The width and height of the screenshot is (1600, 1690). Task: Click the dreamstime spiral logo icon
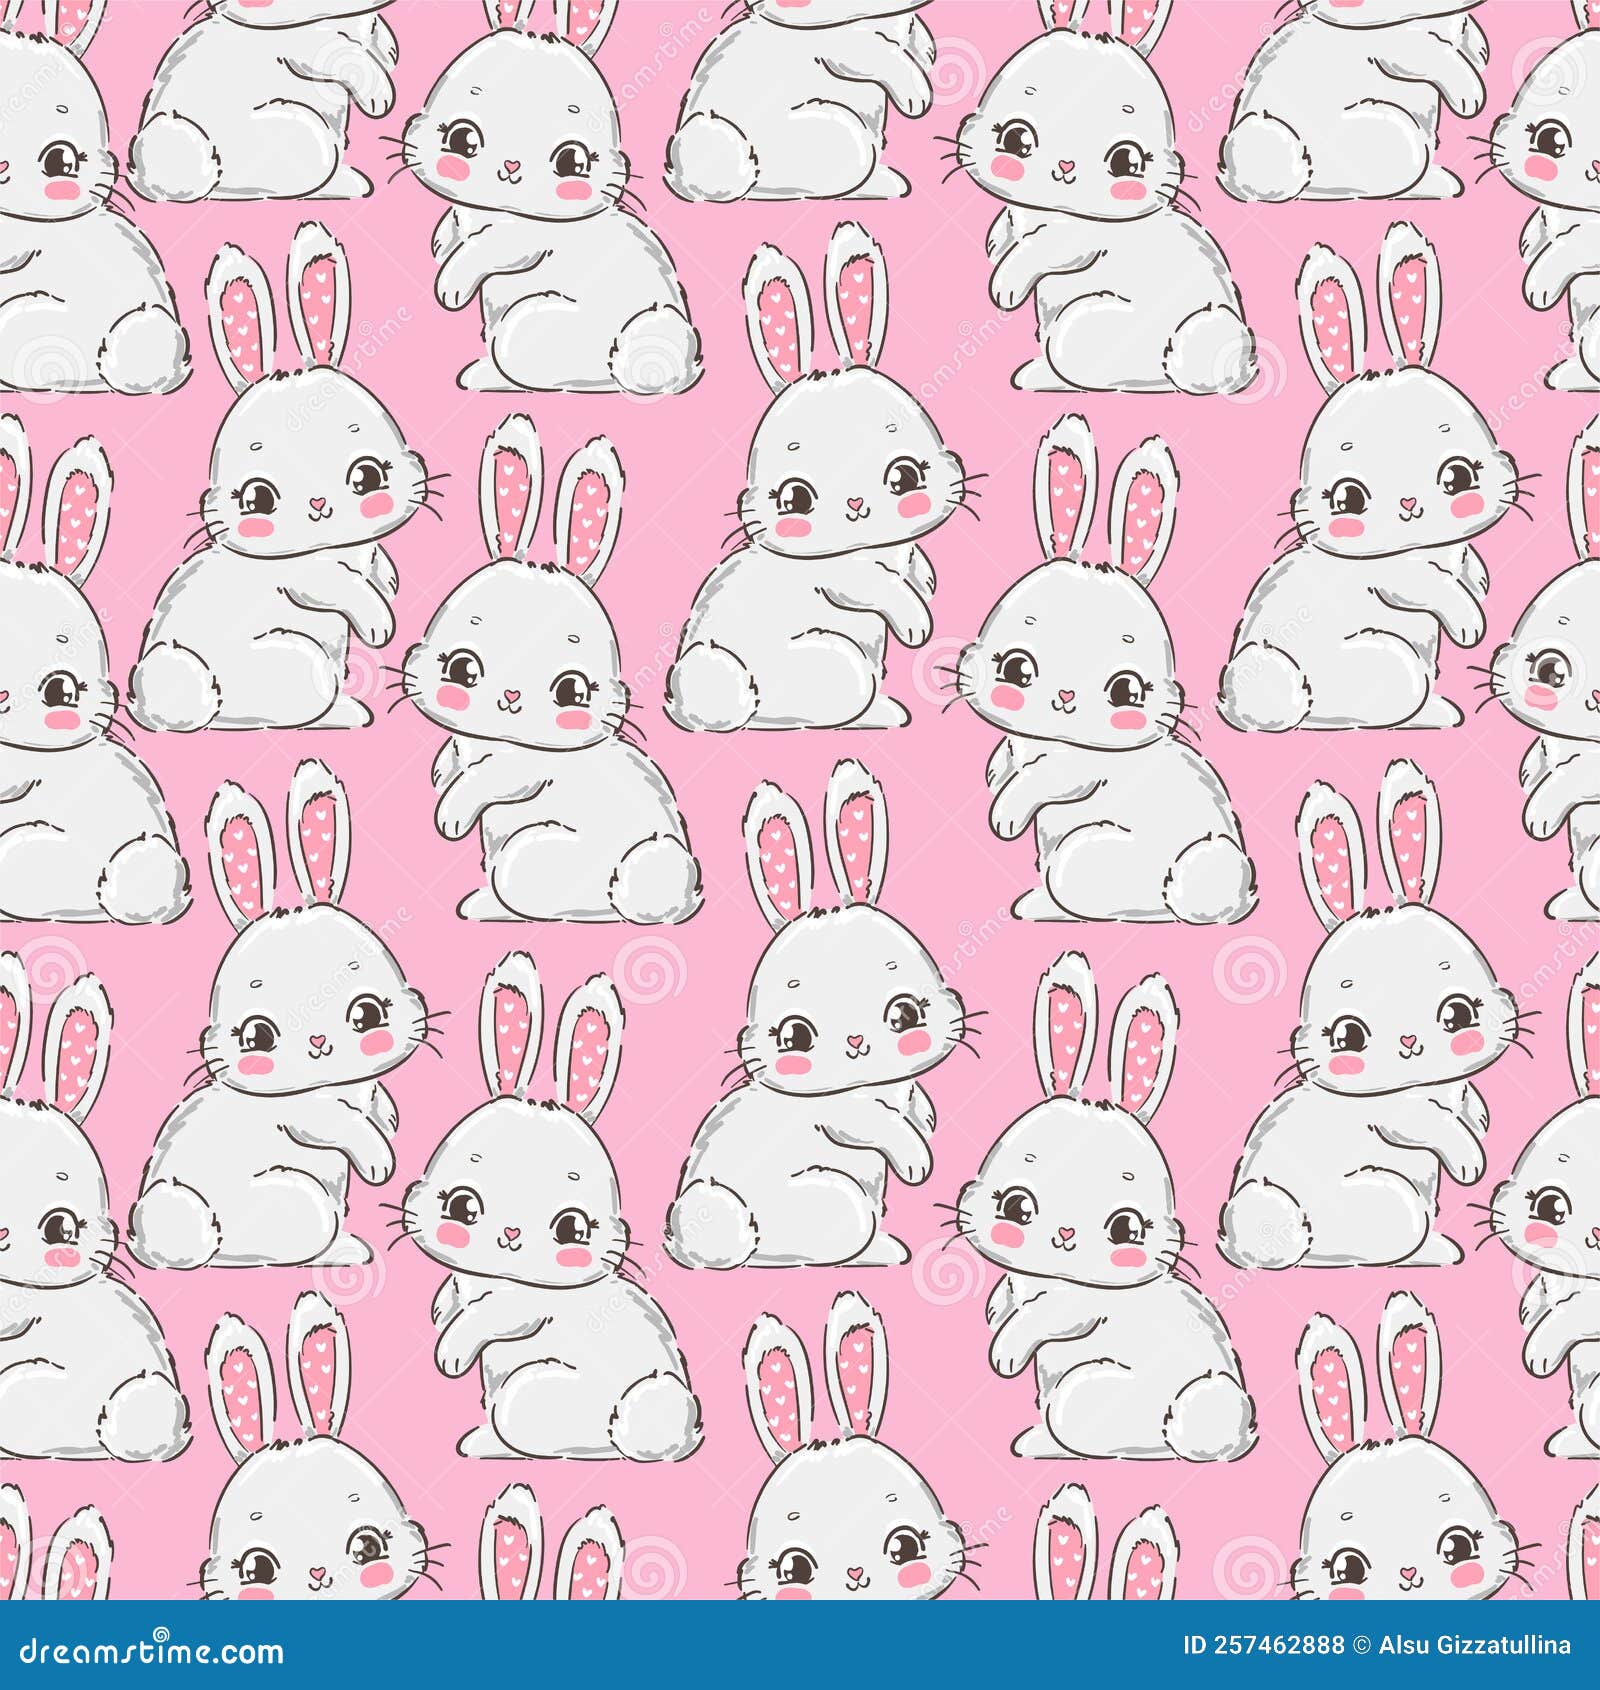(x=162, y=1634)
